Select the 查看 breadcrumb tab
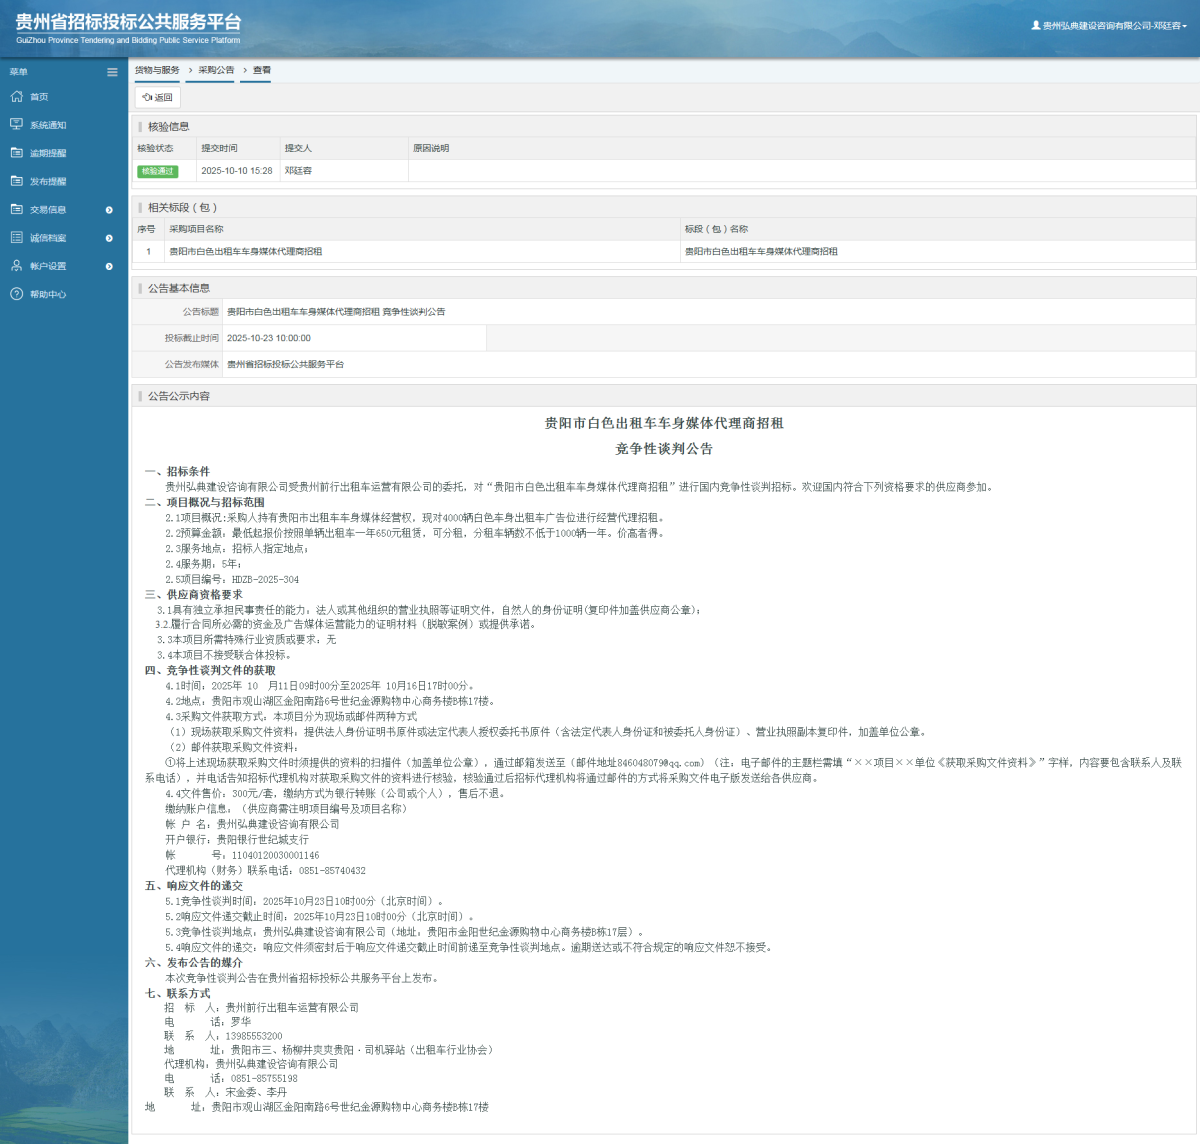Screen dimensions: 1200x1144 coord(261,71)
